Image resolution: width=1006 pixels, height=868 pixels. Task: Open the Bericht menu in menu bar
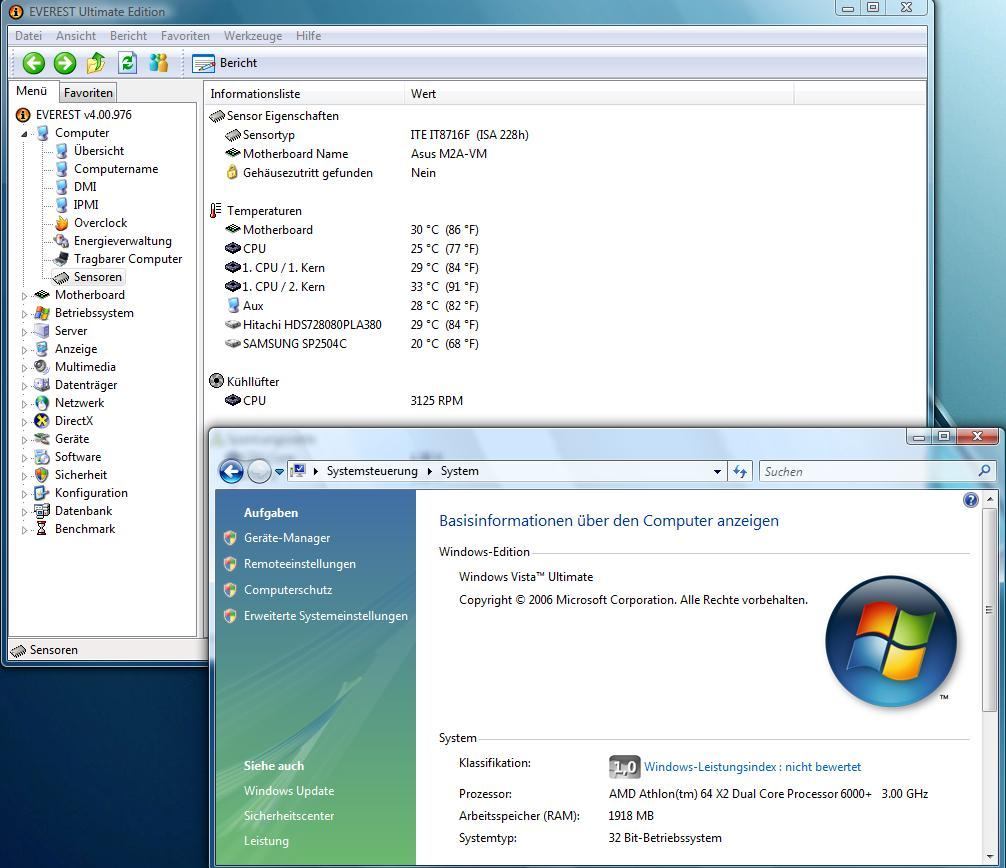pos(128,36)
